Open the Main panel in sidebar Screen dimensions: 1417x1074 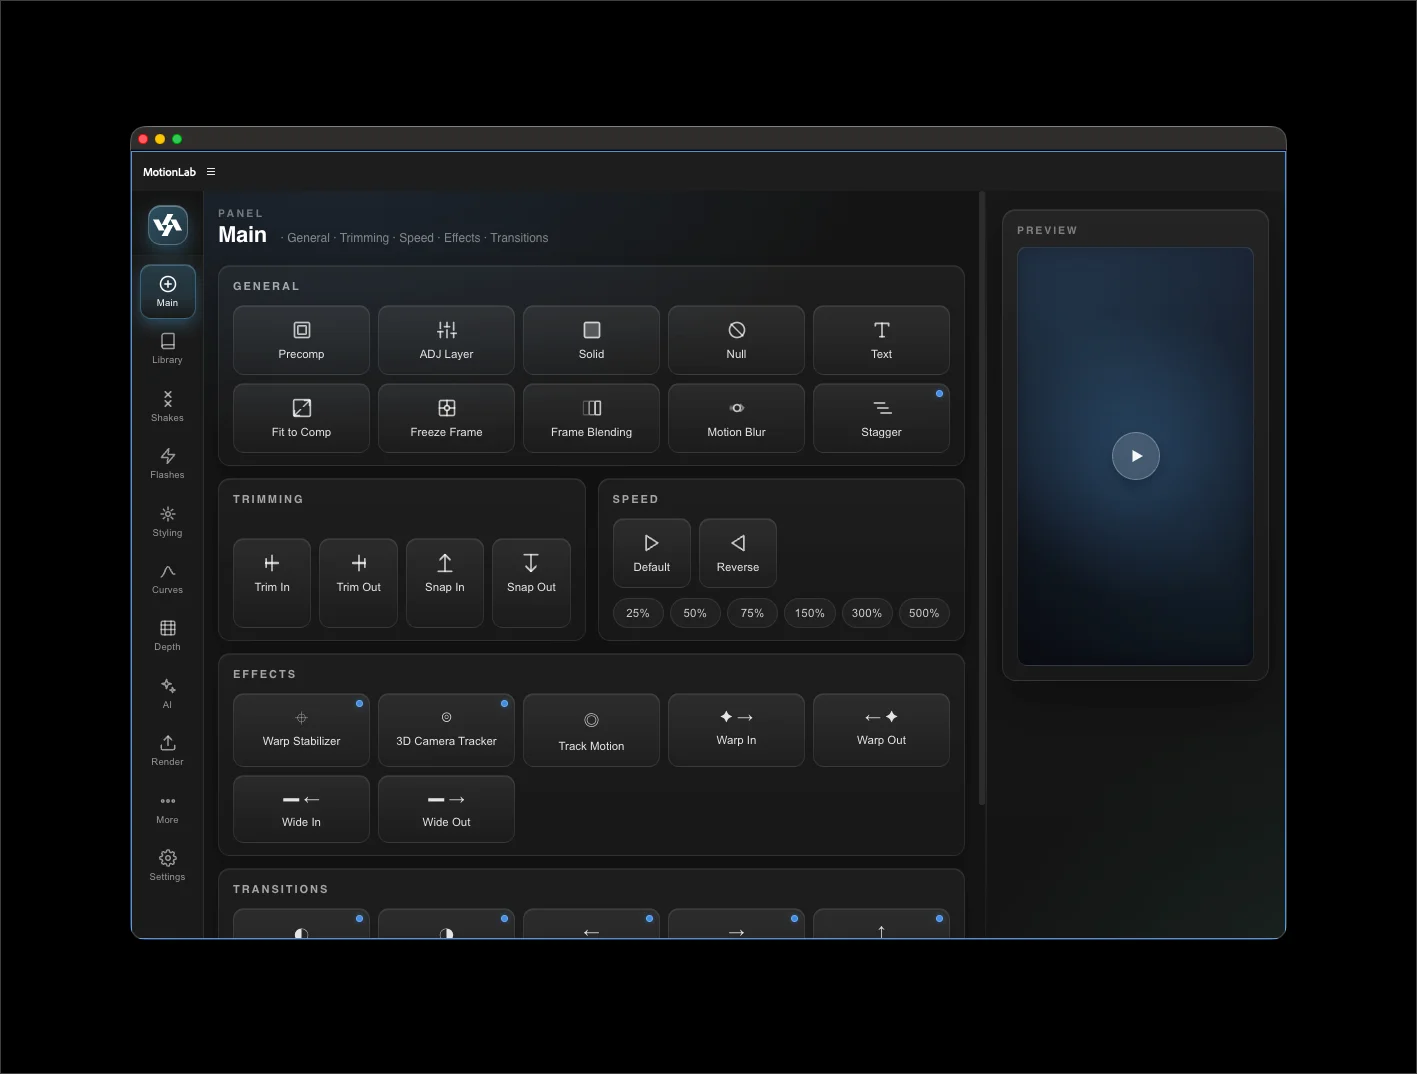[167, 291]
